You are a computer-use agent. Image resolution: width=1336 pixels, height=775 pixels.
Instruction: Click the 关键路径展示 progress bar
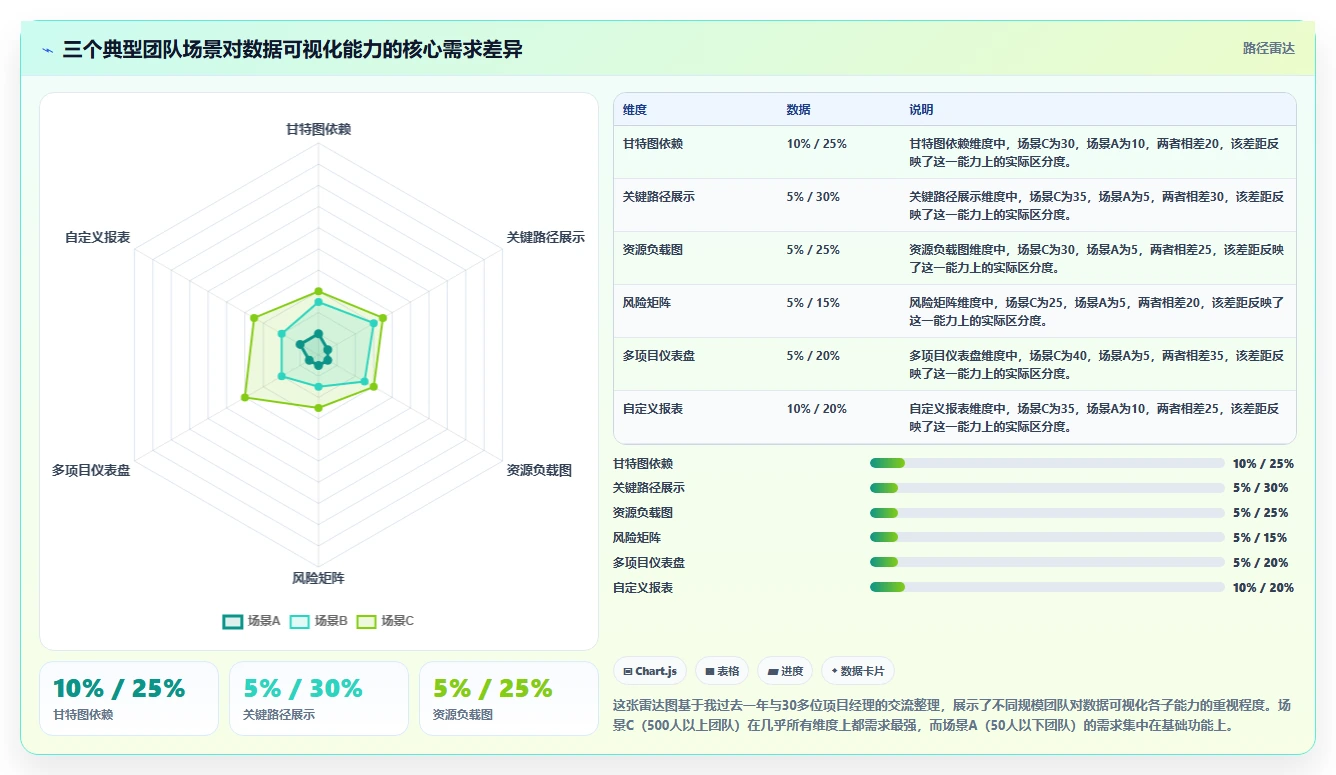(x=1047, y=488)
